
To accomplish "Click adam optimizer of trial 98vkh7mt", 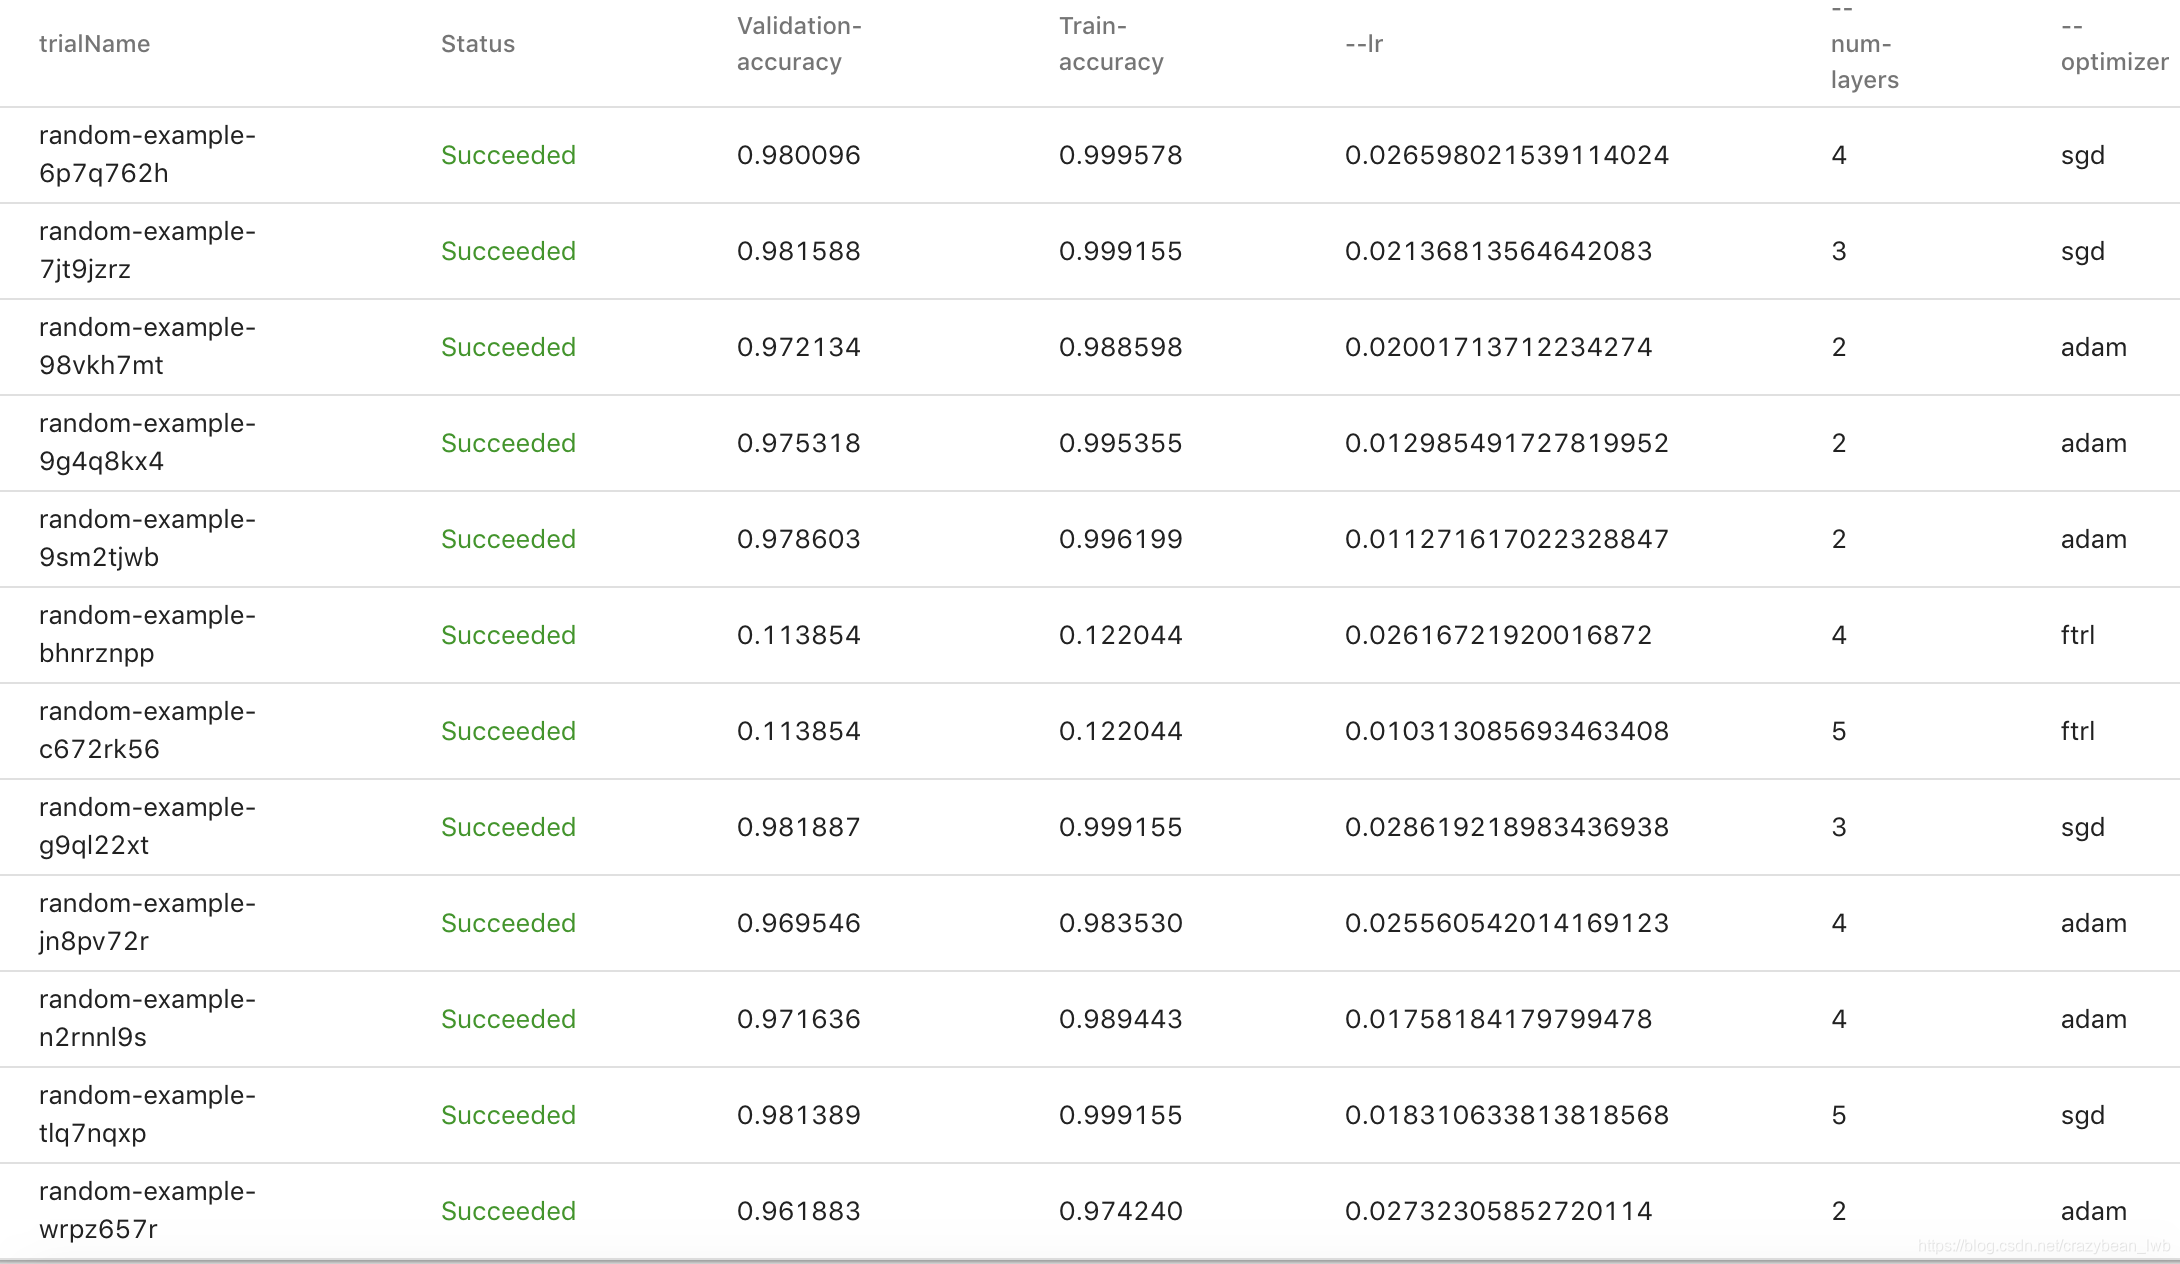I will click(2094, 347).
